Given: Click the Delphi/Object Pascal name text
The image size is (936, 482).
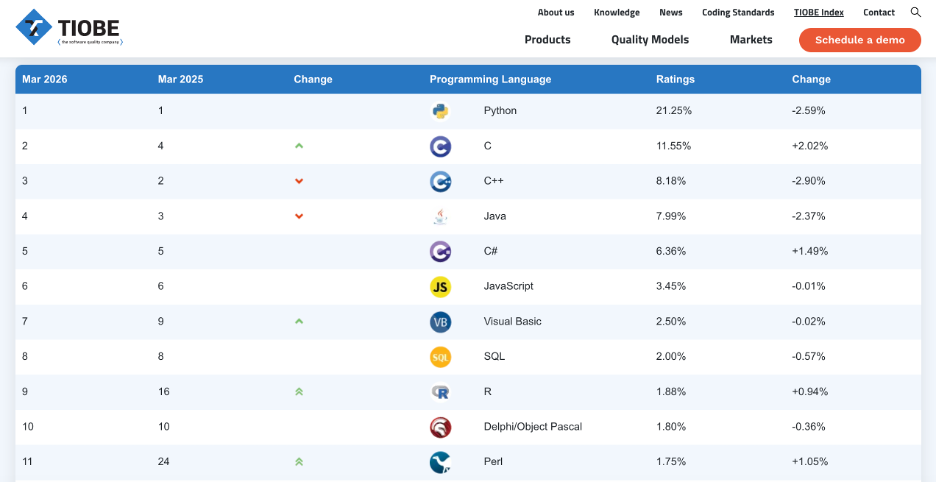Looking at the screenshot, I should pos(532,426).
